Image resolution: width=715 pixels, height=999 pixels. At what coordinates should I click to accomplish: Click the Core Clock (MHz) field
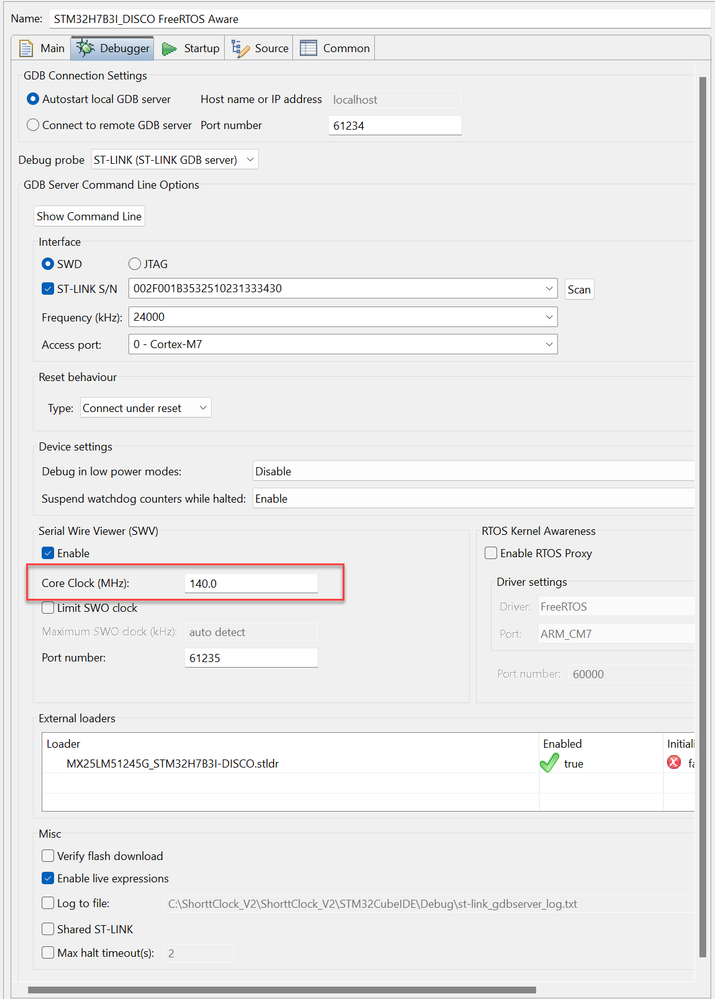pyautogui.click(x=251, y=583)
